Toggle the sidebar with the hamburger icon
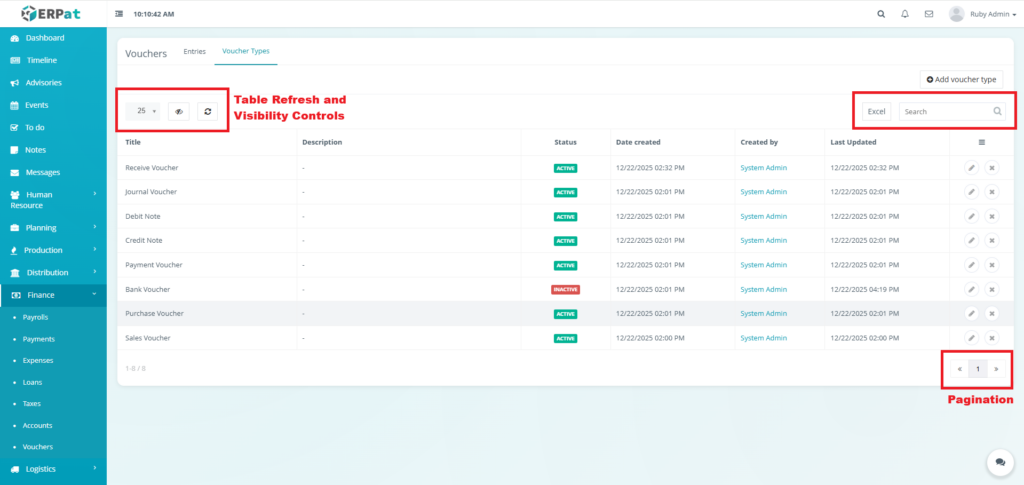Screen dimensions: 1024x485 click(120, 14)
